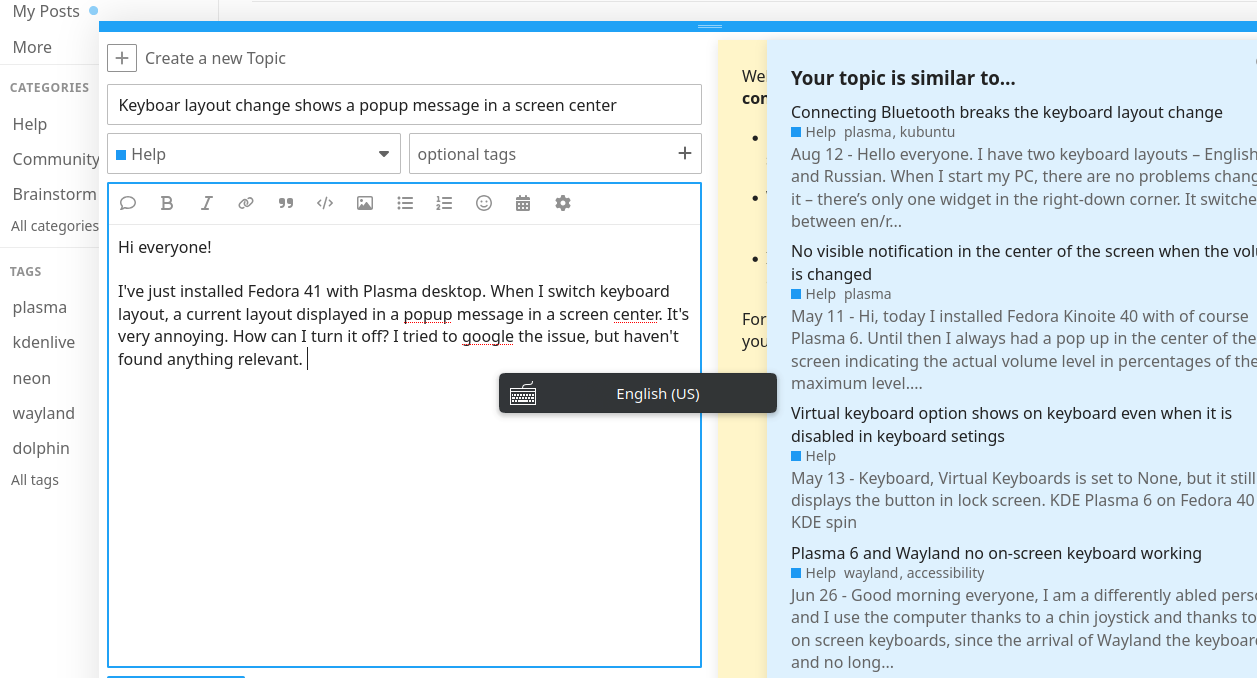The width and height of the screenshot is (1257, 678).
Task: Apply italic formatting in composer toolbar
Action: pyautogui.click(x=207, y=203)
